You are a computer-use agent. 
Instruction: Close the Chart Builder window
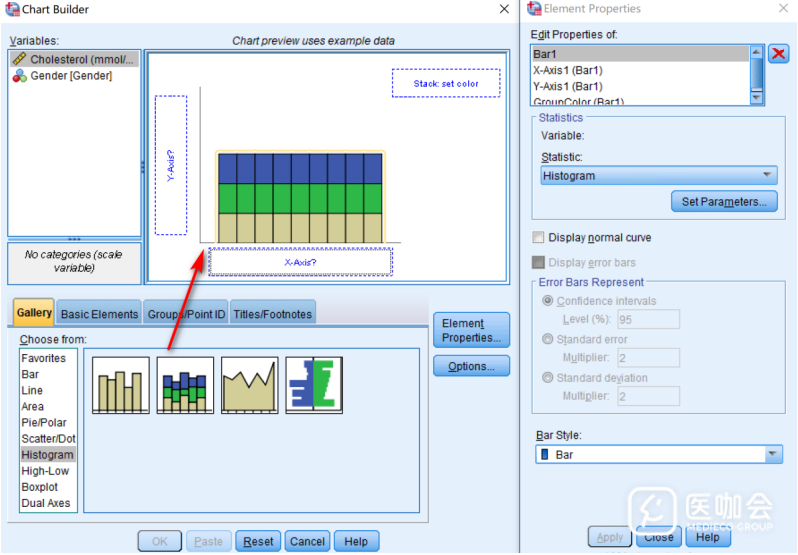[504, 9]
